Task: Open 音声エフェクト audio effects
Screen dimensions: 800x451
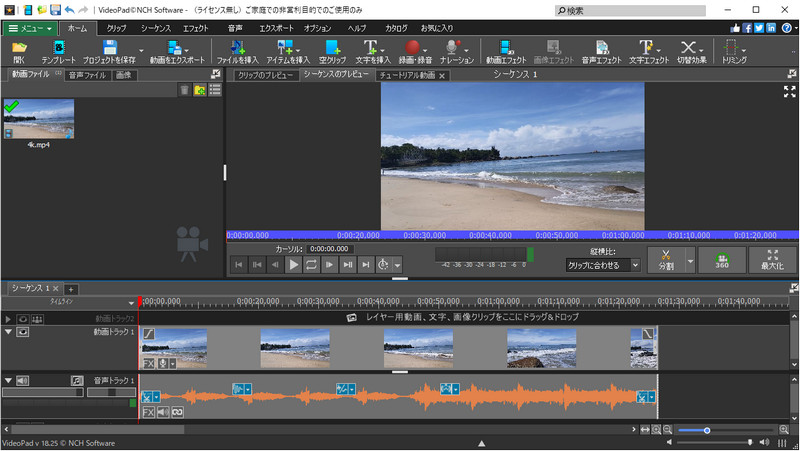Action: 602,52
